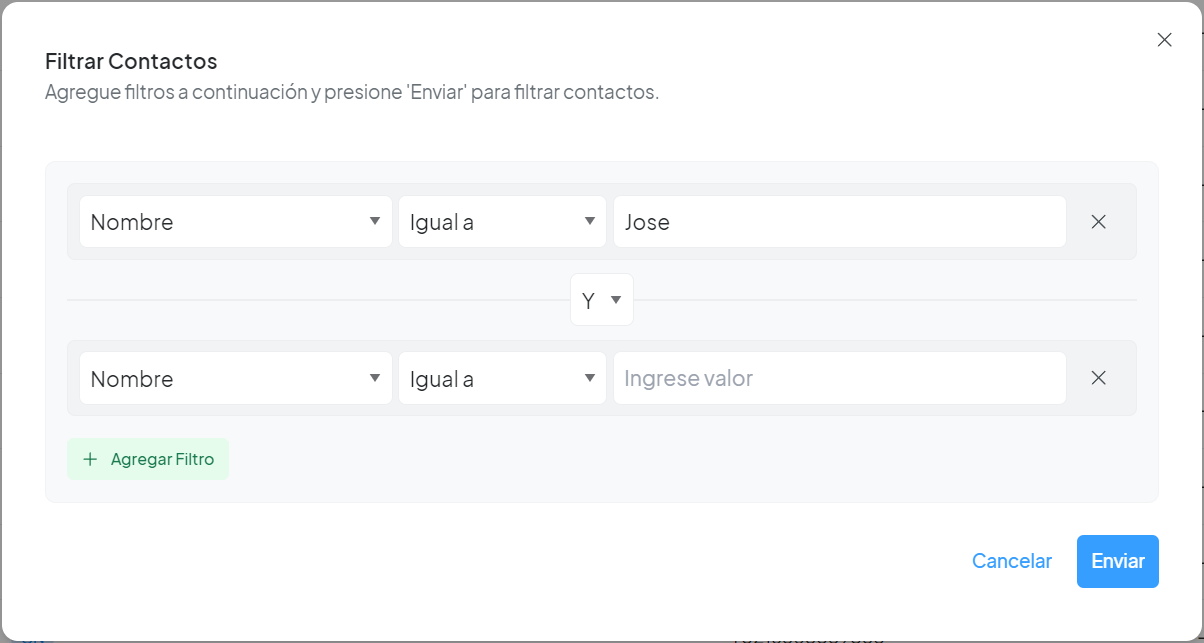Submit filters with the Enviar button

(1117, 561)
